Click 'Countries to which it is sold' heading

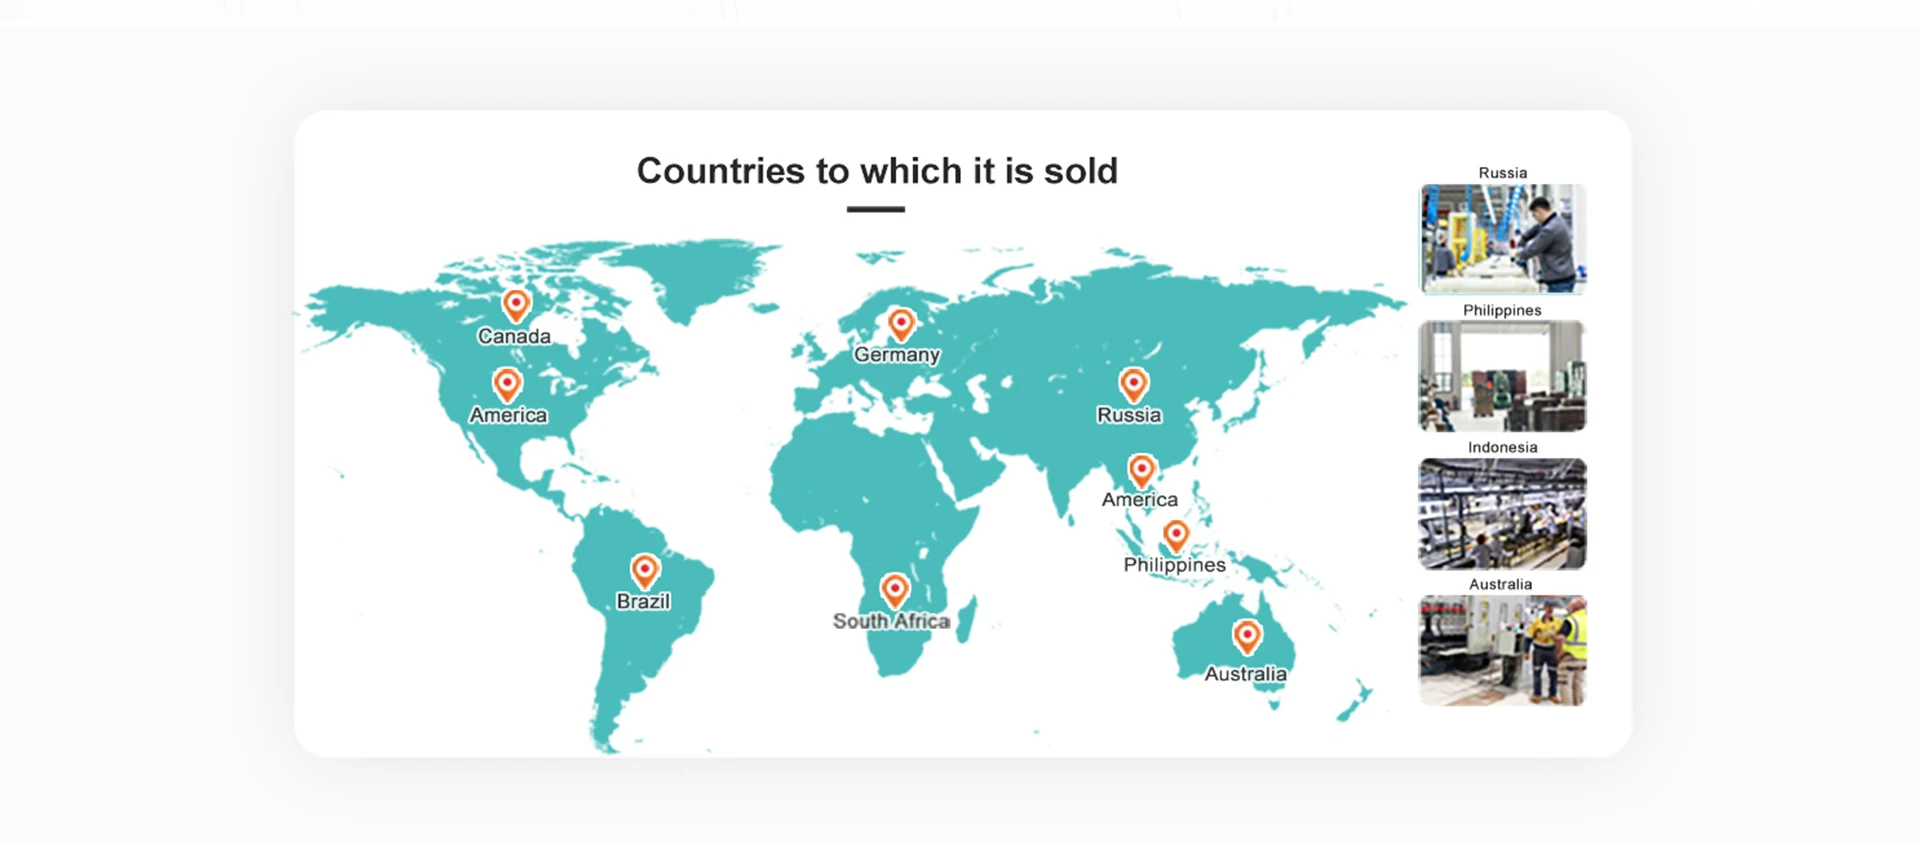pos(877,171)
